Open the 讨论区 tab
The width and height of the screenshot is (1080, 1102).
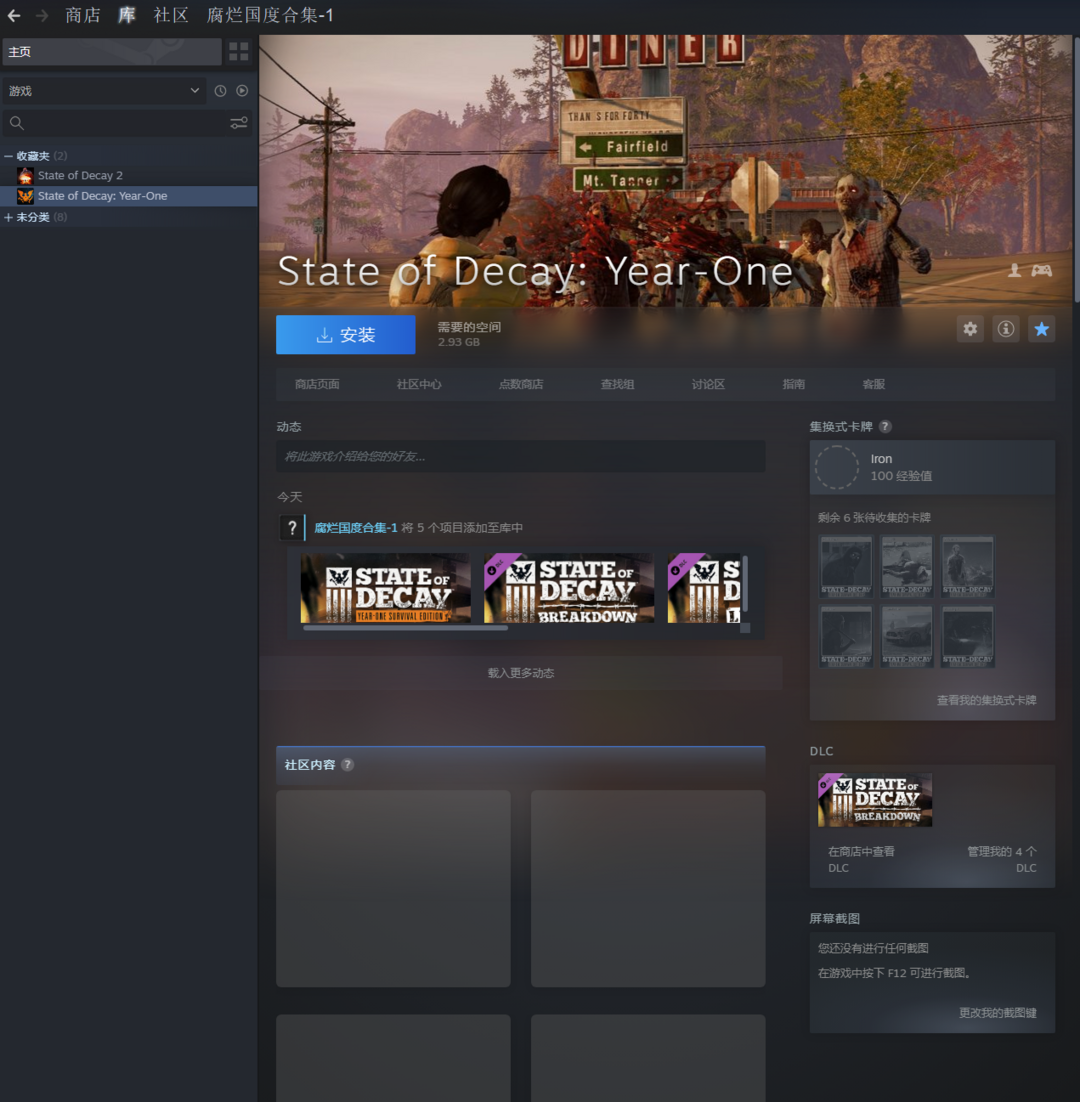pyautogui.click(x=708, y=384)
